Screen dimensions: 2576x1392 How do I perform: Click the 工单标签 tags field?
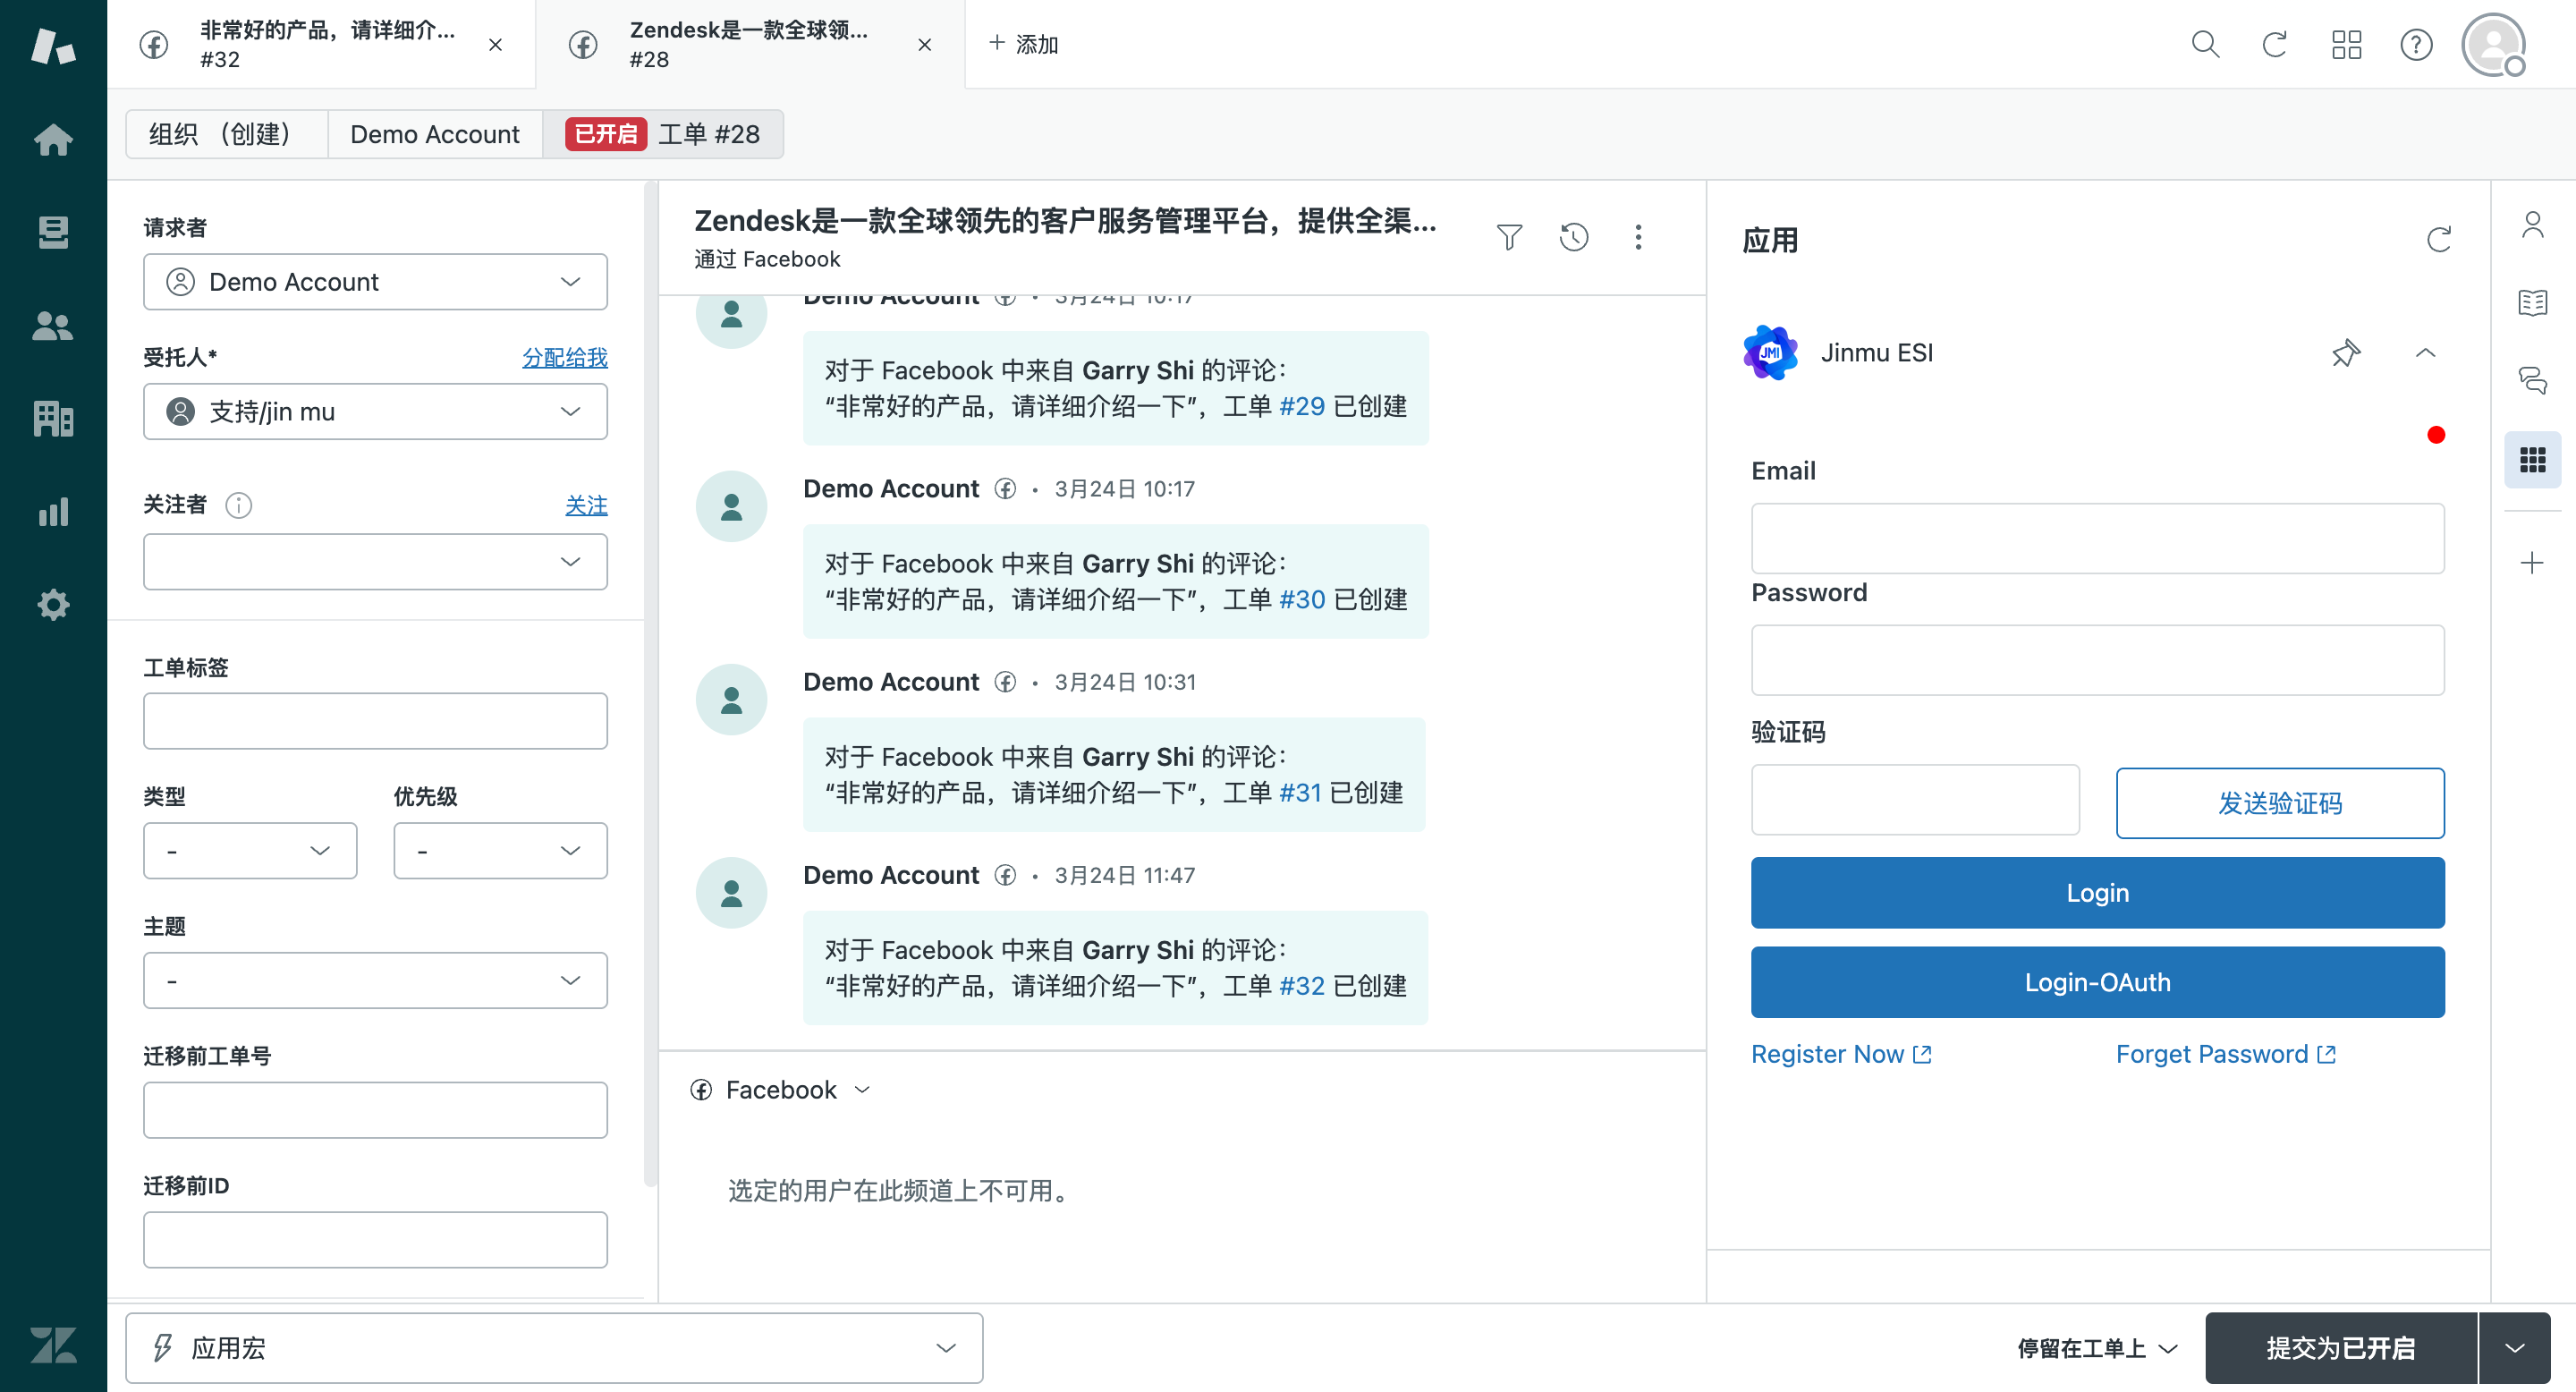[x=375, y=721]
